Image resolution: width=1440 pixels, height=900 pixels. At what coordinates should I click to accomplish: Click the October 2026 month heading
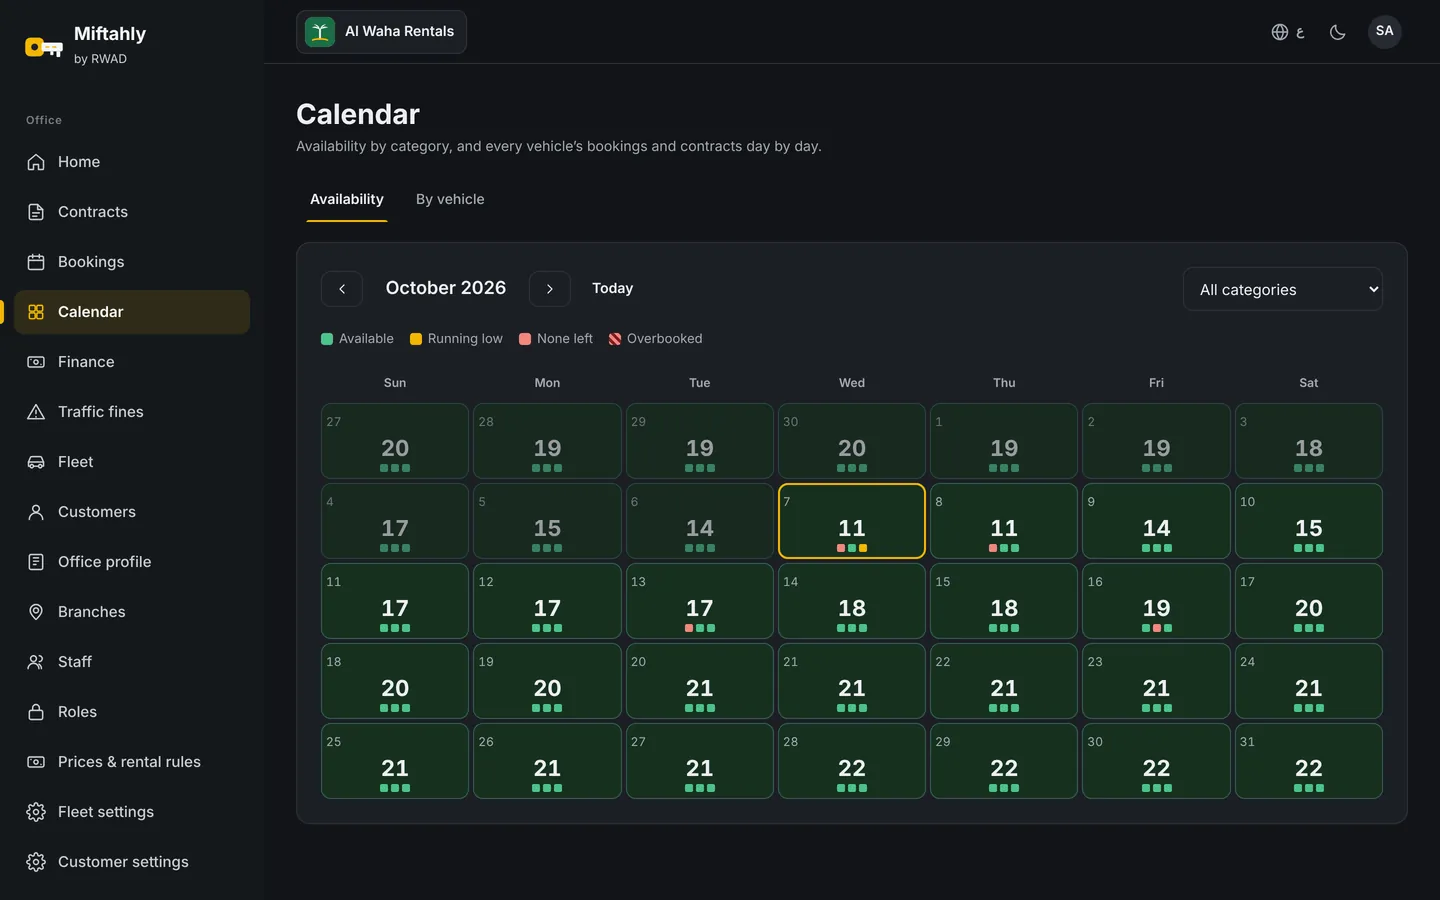446,288
